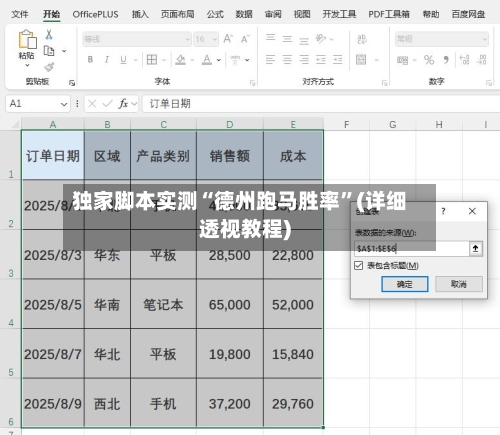Expand the Name Box dropdown arrow
Screen dimensions: 500x435
64,104
